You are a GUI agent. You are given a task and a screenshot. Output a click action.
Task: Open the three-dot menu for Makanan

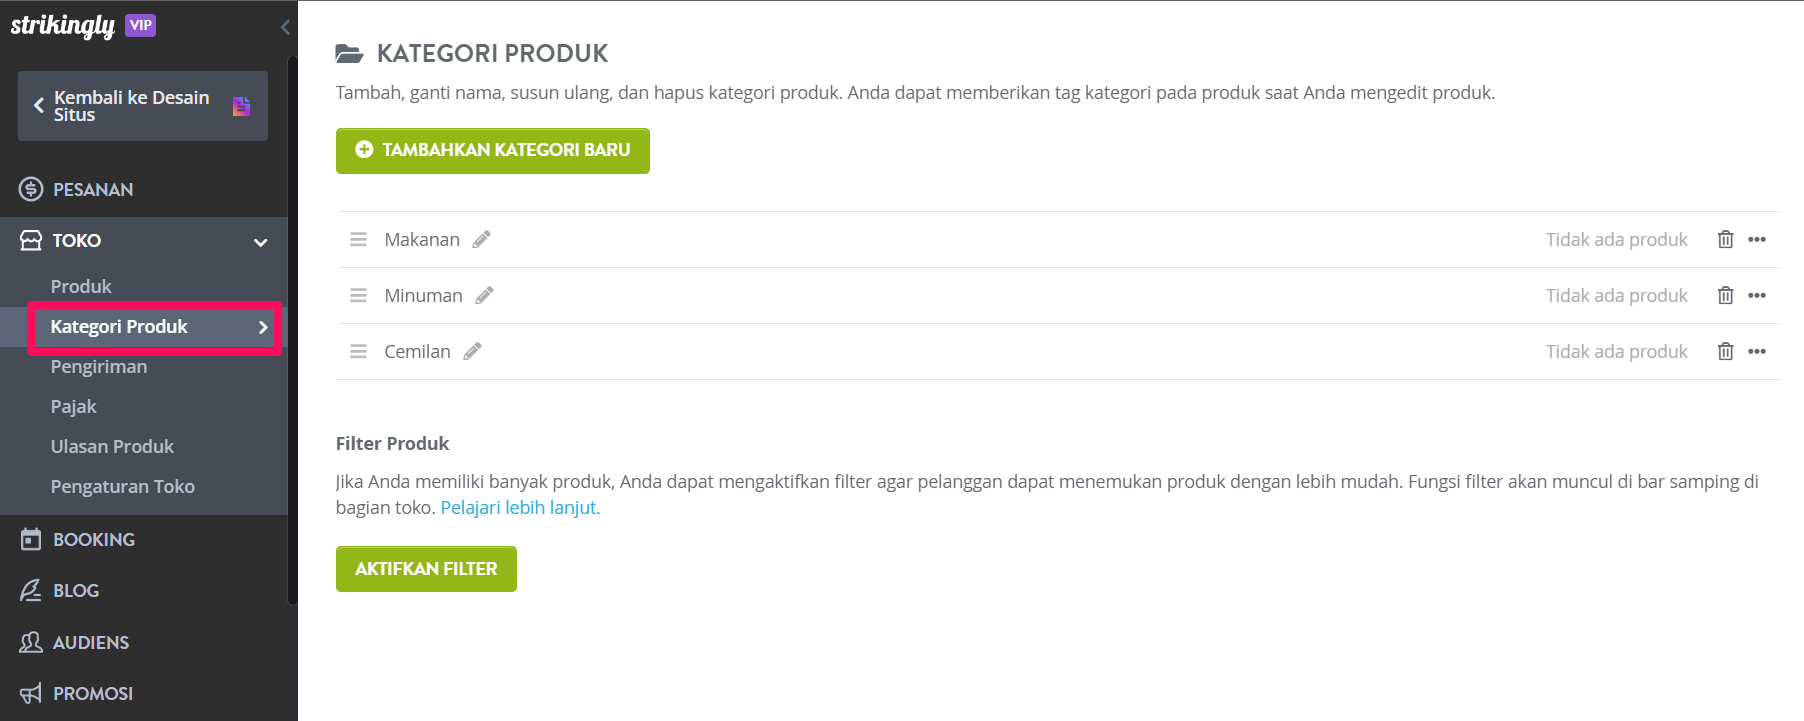coord(1757,239)
